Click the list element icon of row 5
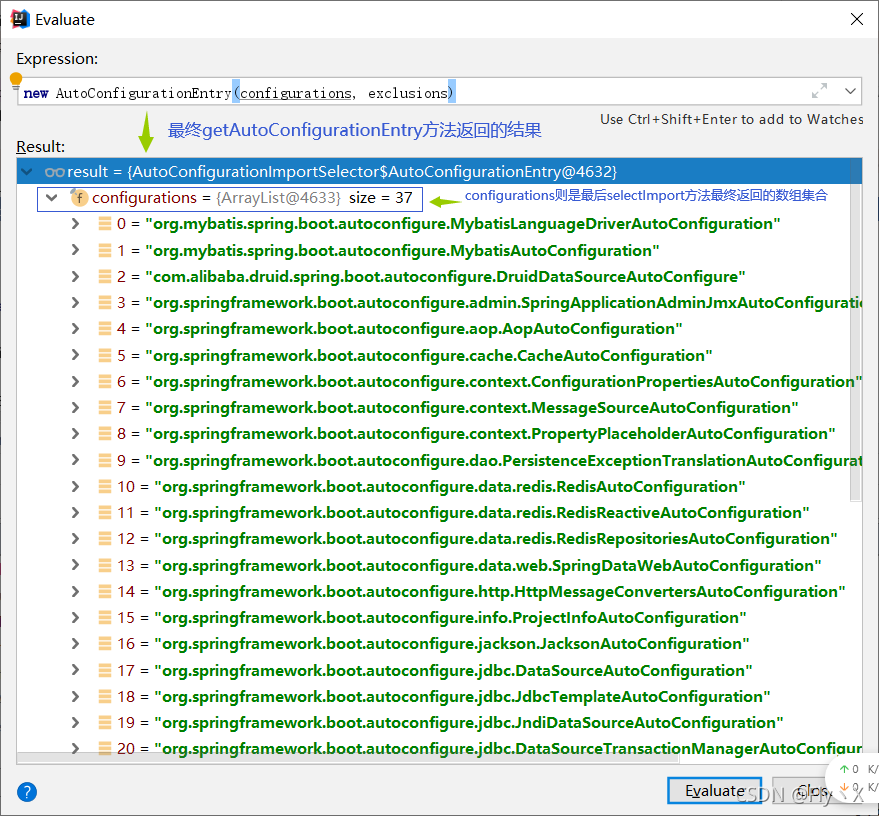Image resolution: width=879 pixels, height=816 pixels. 105,355
